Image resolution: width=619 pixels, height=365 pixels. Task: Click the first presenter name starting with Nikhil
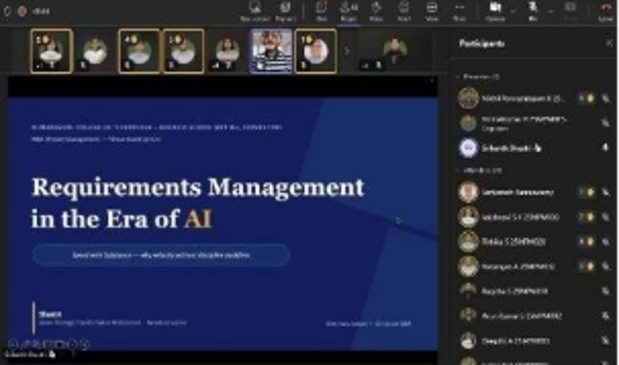pos(524,99)
